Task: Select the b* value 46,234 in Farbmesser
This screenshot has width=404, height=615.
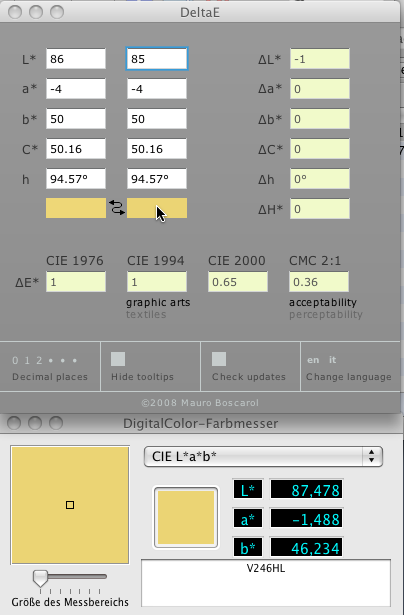Action: tap(307, 548)
